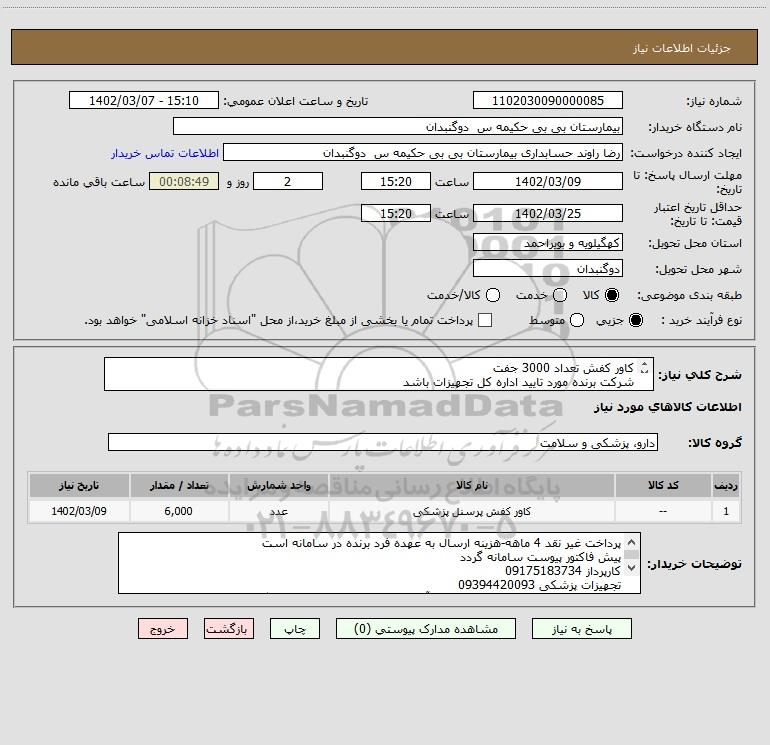770x745 pixels.
Task: Click the ایجاد کننده درخواست field
Action: (x=423, y=152)
